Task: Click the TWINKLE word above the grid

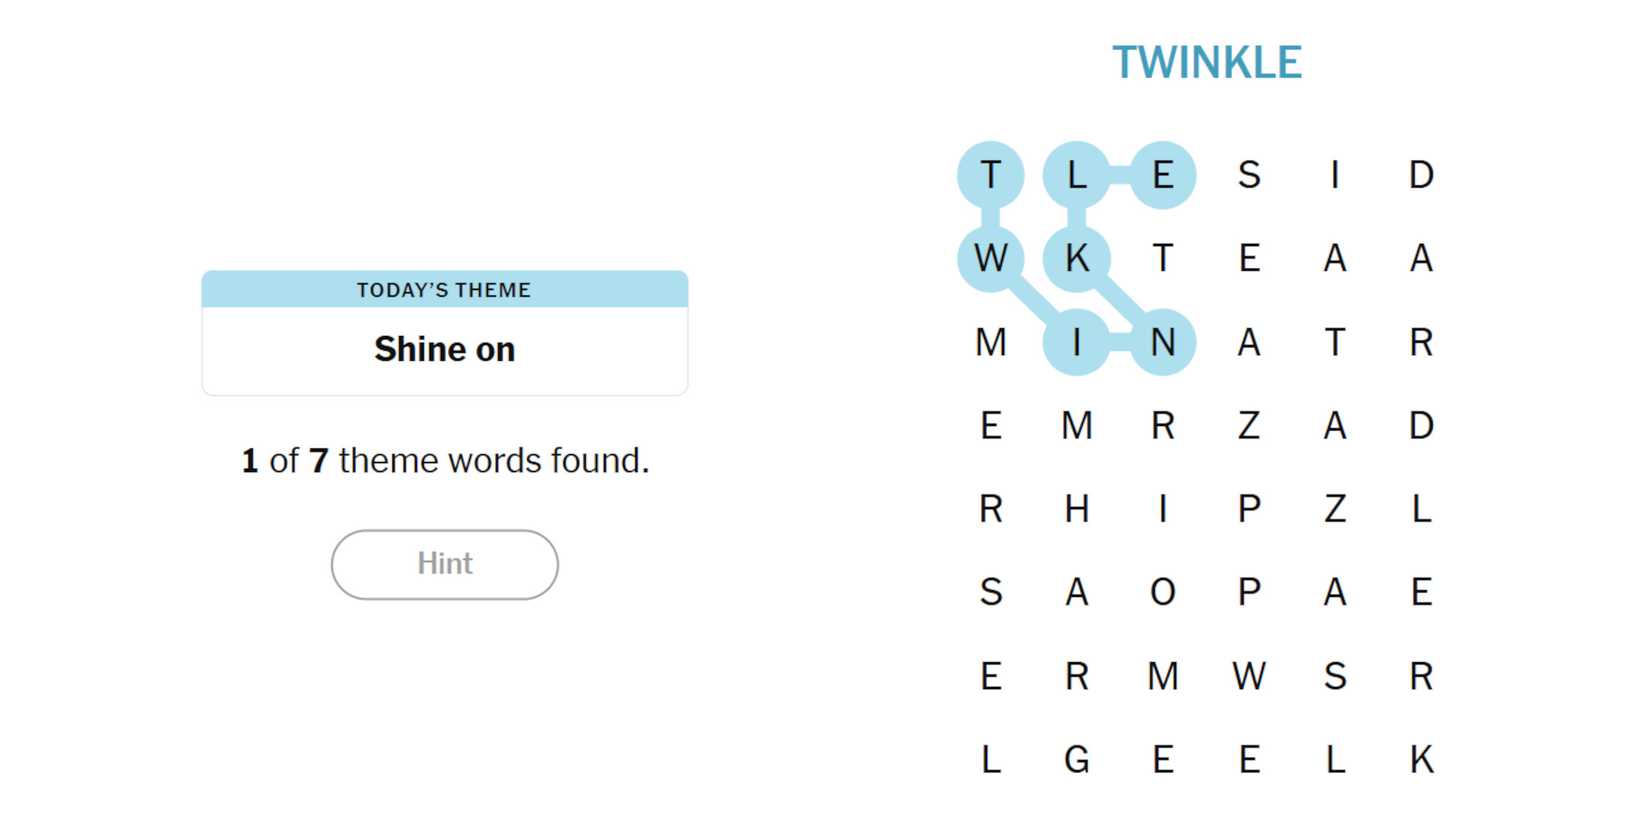Action: click(1206, 62)
